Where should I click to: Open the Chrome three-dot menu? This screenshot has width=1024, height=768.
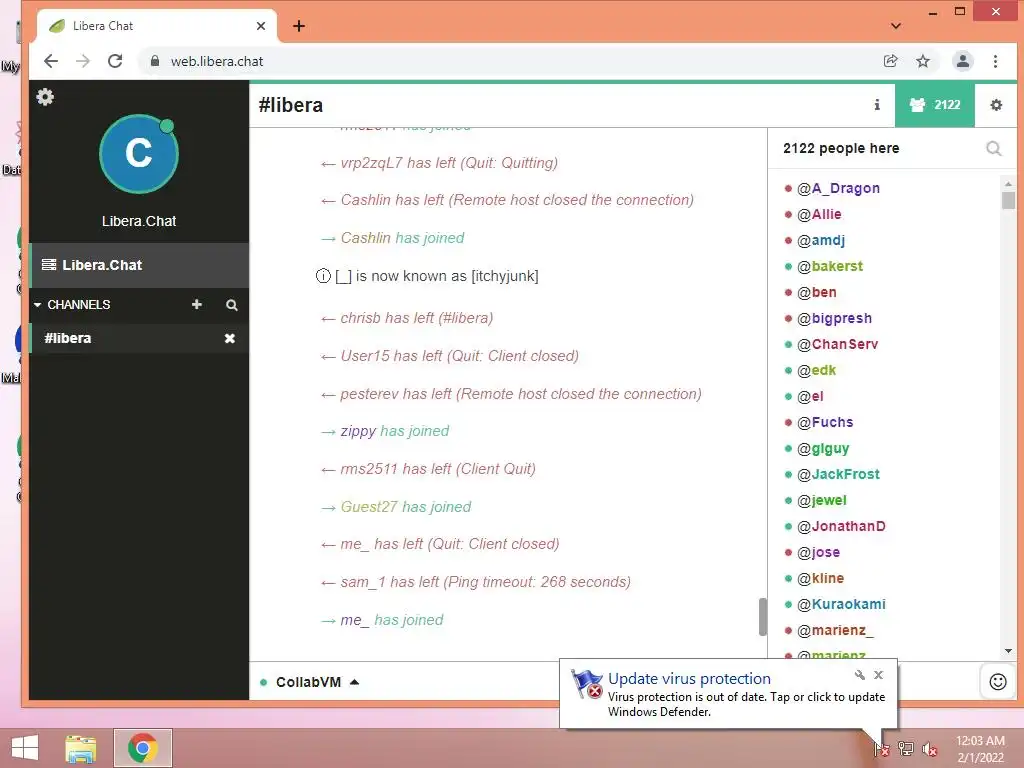(995, 61)
